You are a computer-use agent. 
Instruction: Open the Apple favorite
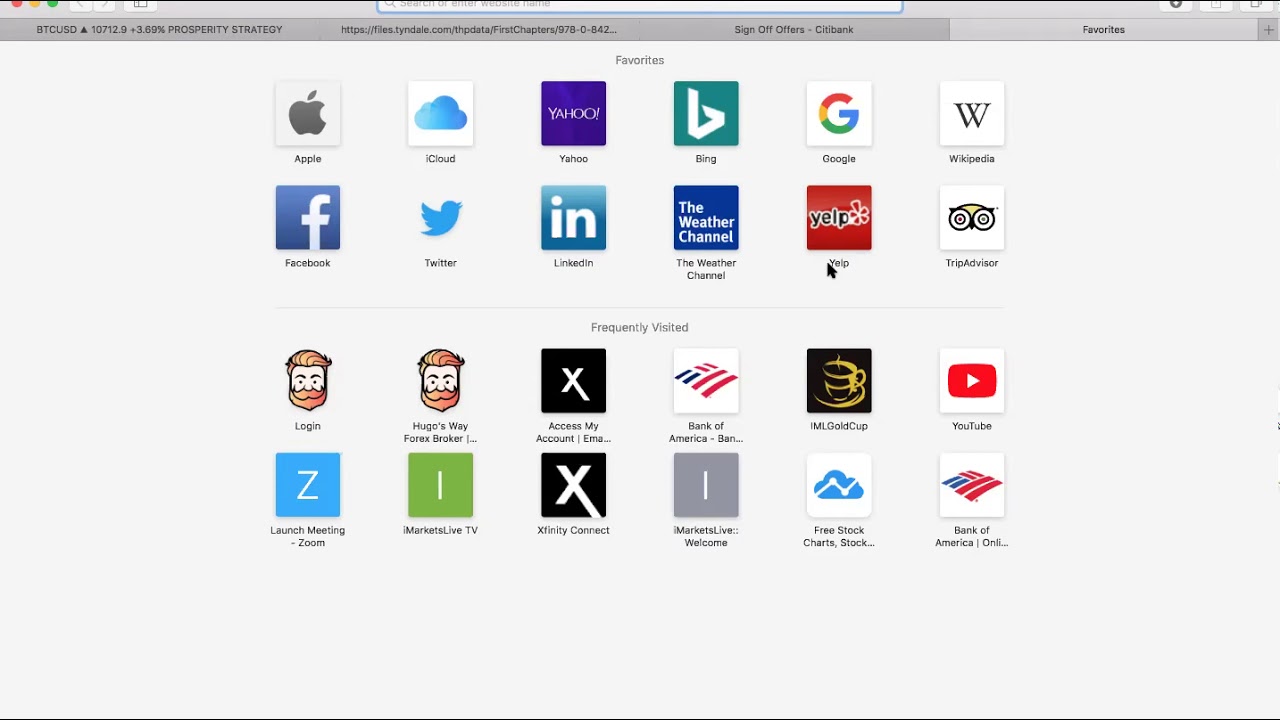(x=307, y=113)
